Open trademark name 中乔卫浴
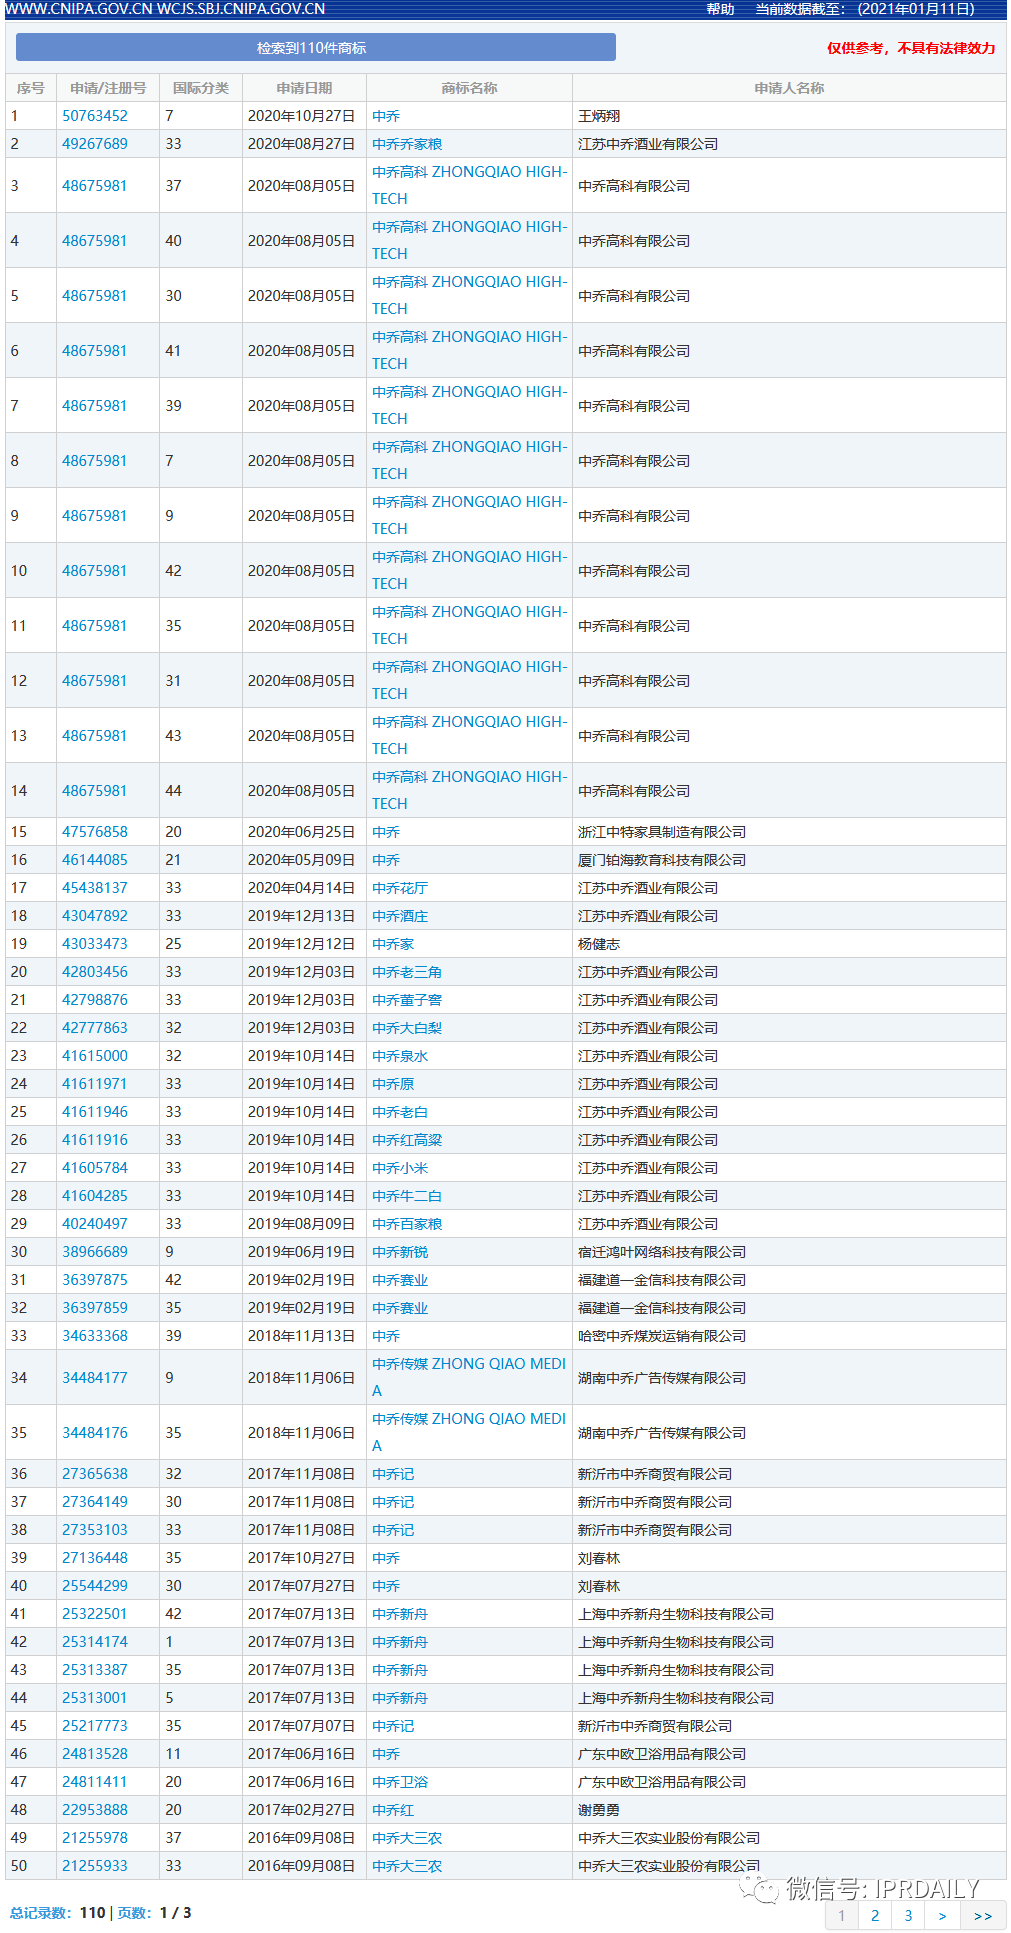This screenshot has height=1933, width=1011. point(400,1782)
